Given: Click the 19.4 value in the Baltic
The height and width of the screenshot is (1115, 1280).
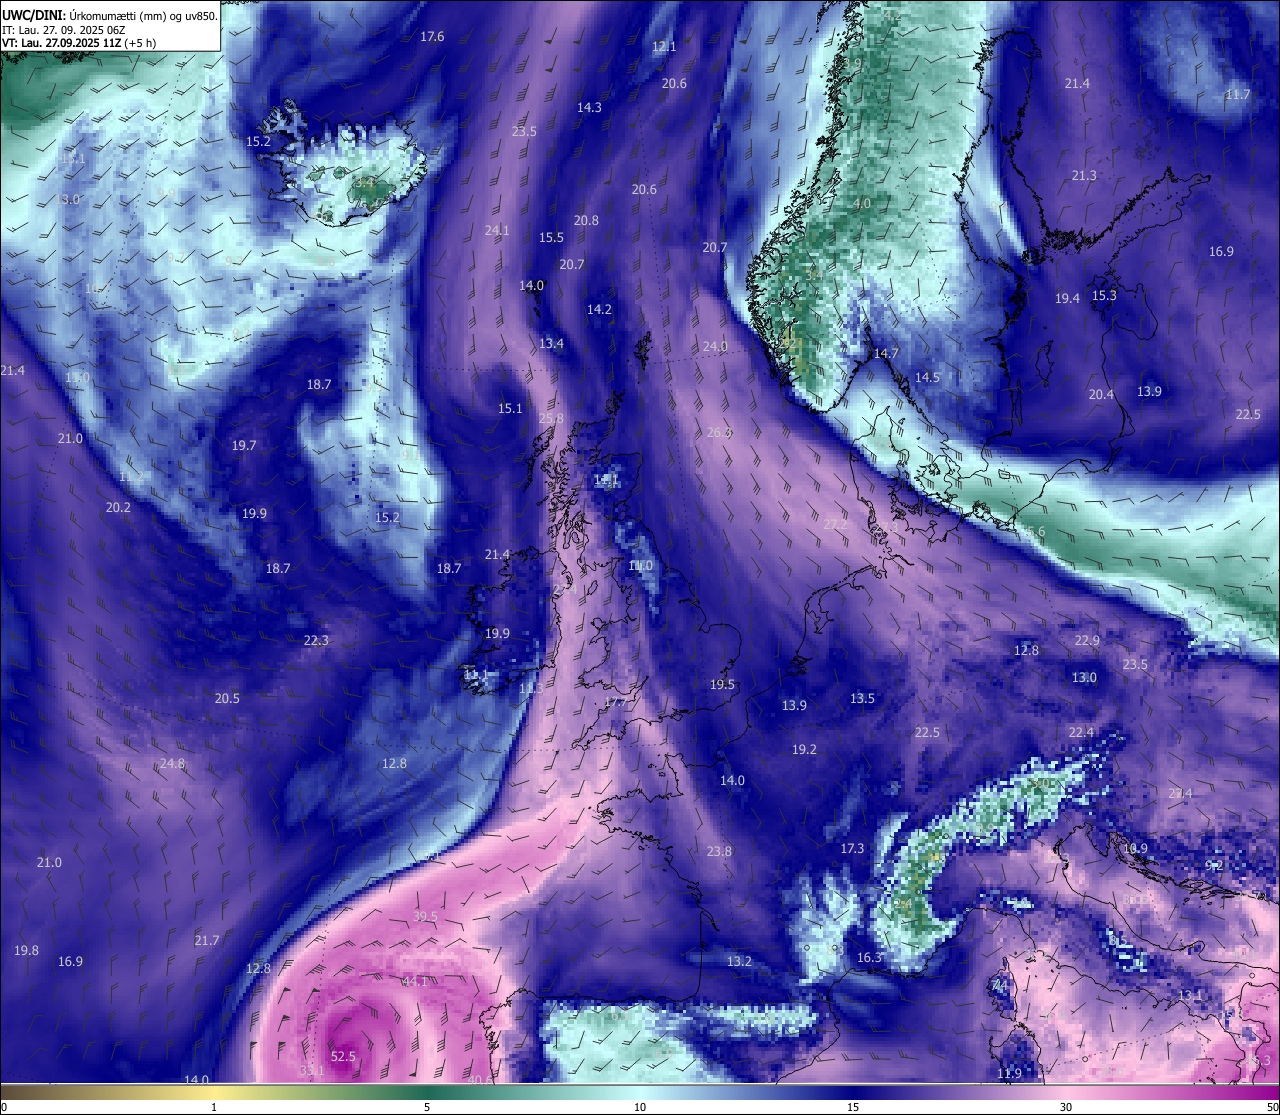Looking at the screenshot, I should pos(1067,298).
